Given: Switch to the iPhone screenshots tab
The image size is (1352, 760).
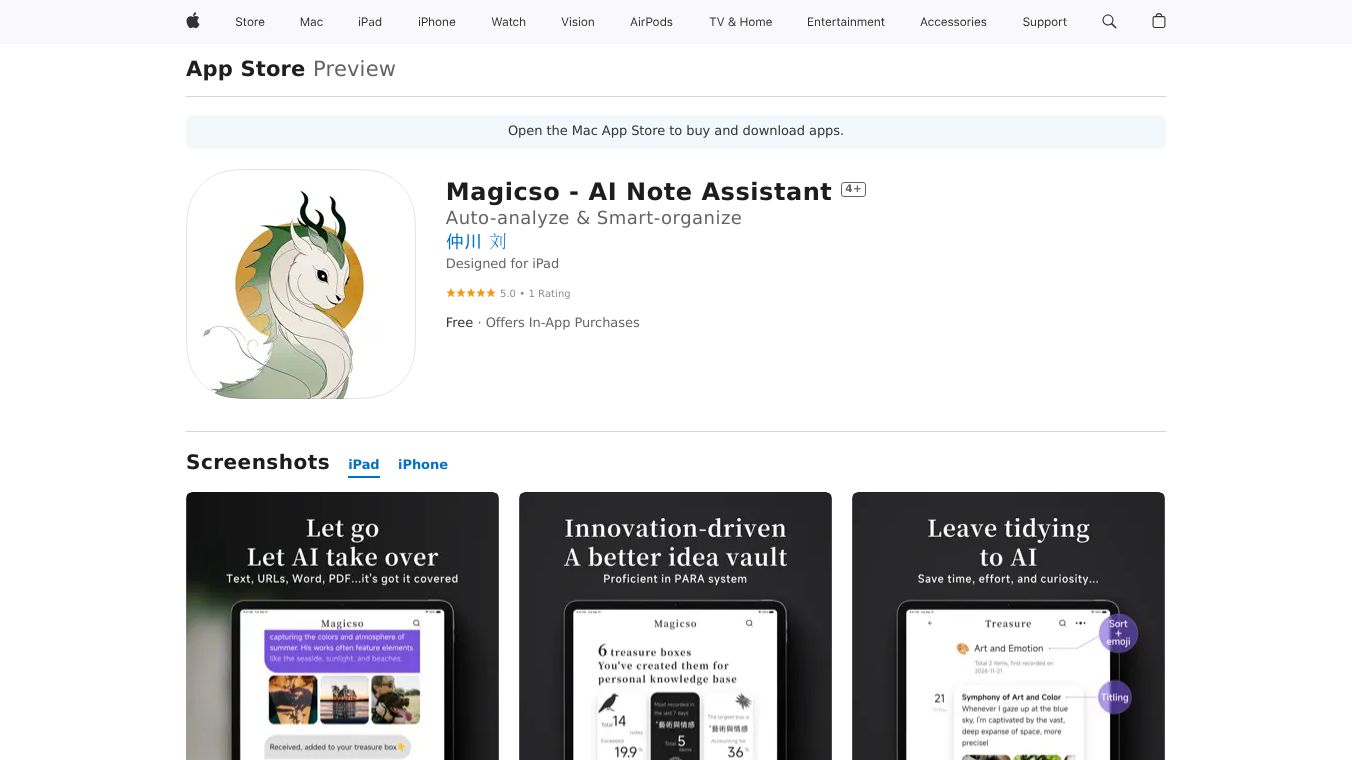Looking at the screenshot, I should coord(423,465).
